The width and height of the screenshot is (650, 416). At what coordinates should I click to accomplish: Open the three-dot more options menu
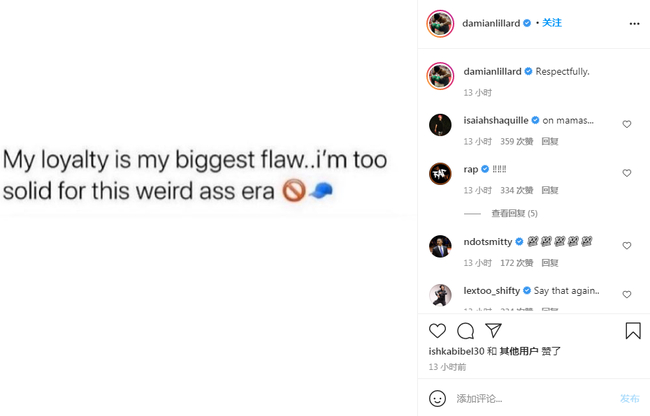pos(634,23)
